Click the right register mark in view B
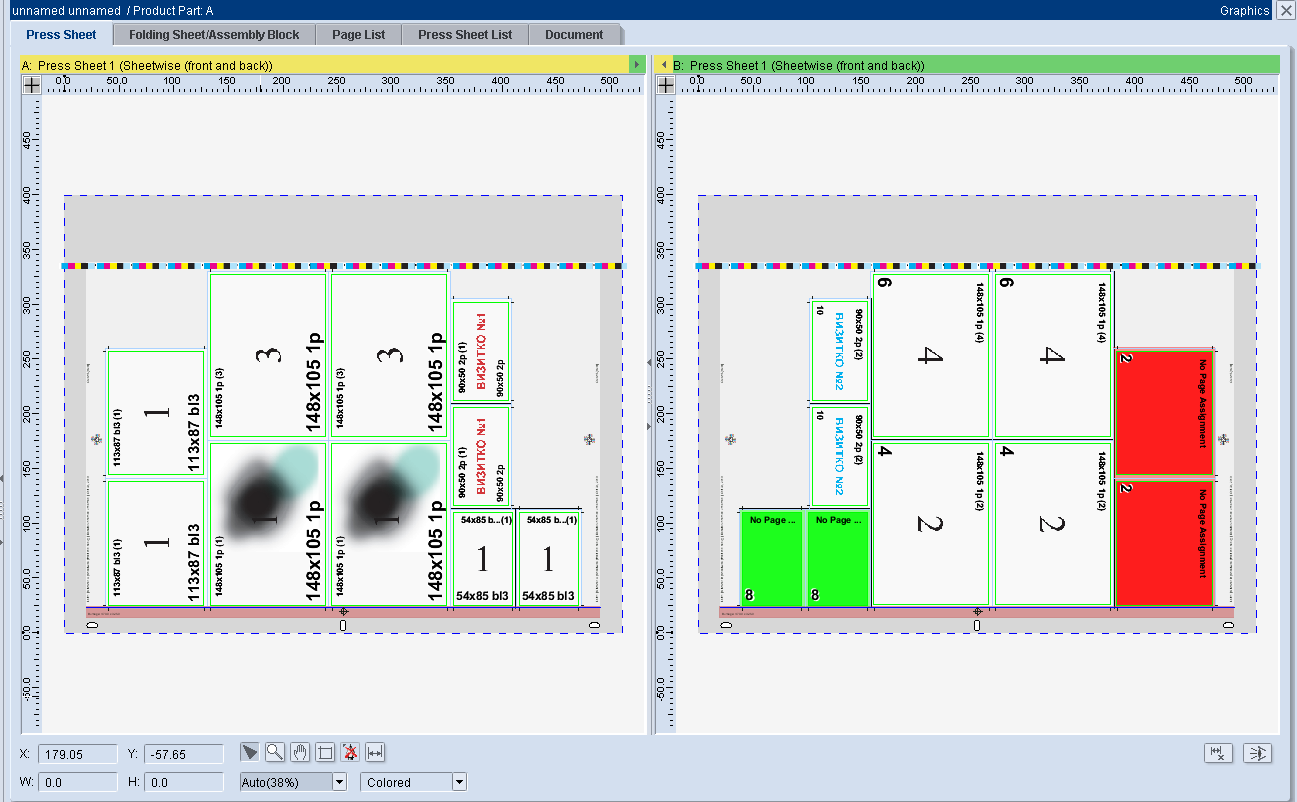 pyautogui.click(x=1223, y=439)
